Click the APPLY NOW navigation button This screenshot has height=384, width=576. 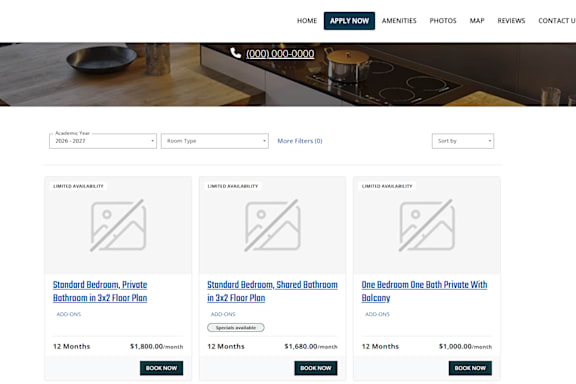pyautogui.click(x=349, y=21)
